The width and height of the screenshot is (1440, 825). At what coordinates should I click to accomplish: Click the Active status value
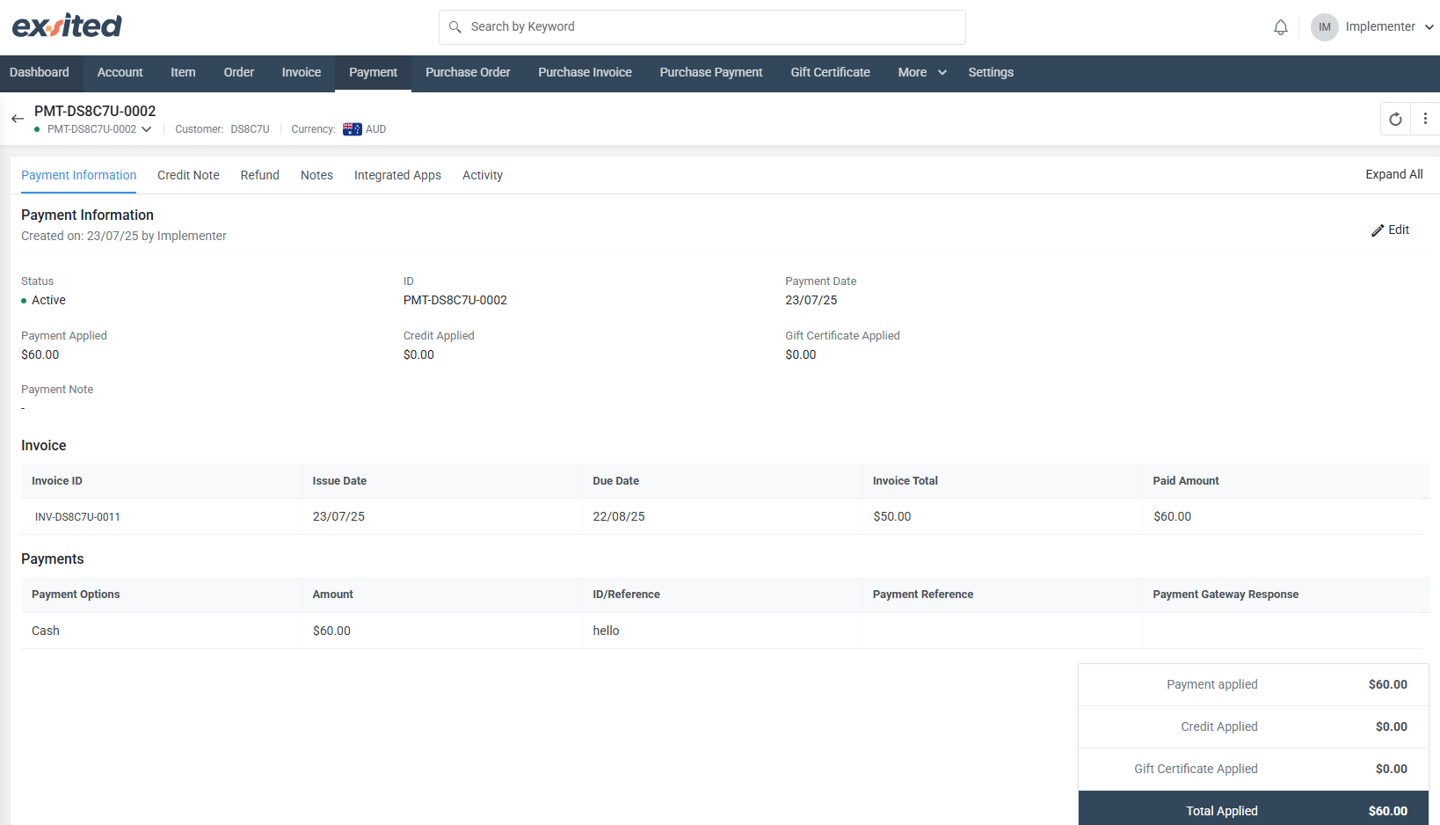[48, 300]
